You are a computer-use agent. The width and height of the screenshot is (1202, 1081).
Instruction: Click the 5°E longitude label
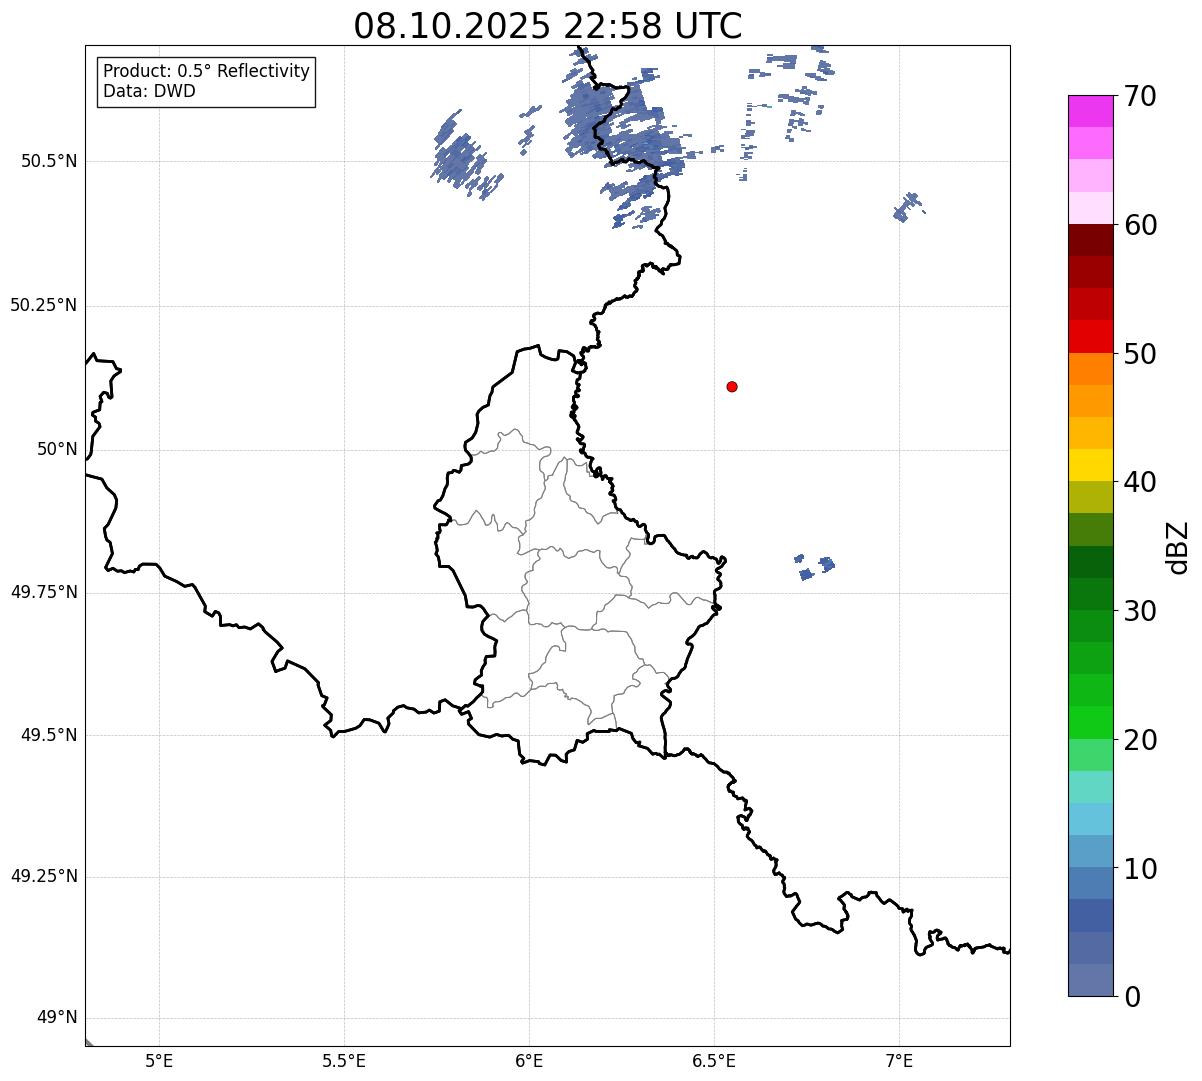tap(159, 1060)
